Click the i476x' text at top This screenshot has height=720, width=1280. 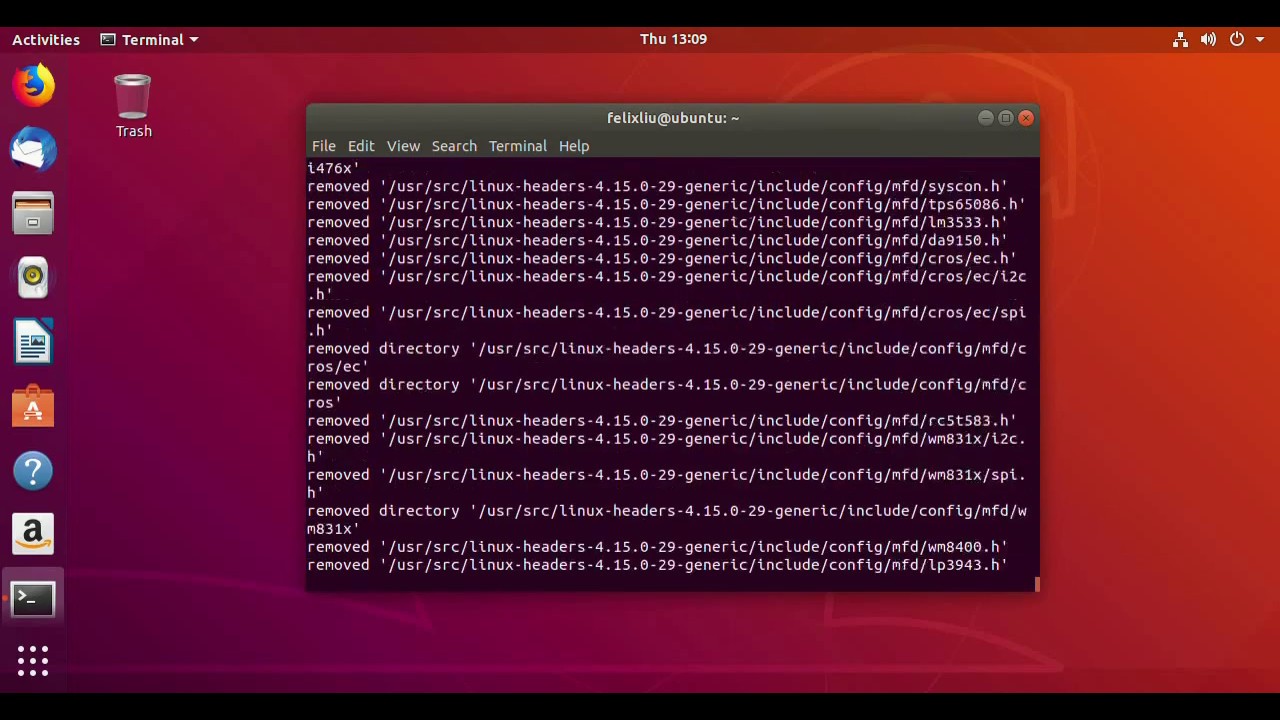coord(333,168)
